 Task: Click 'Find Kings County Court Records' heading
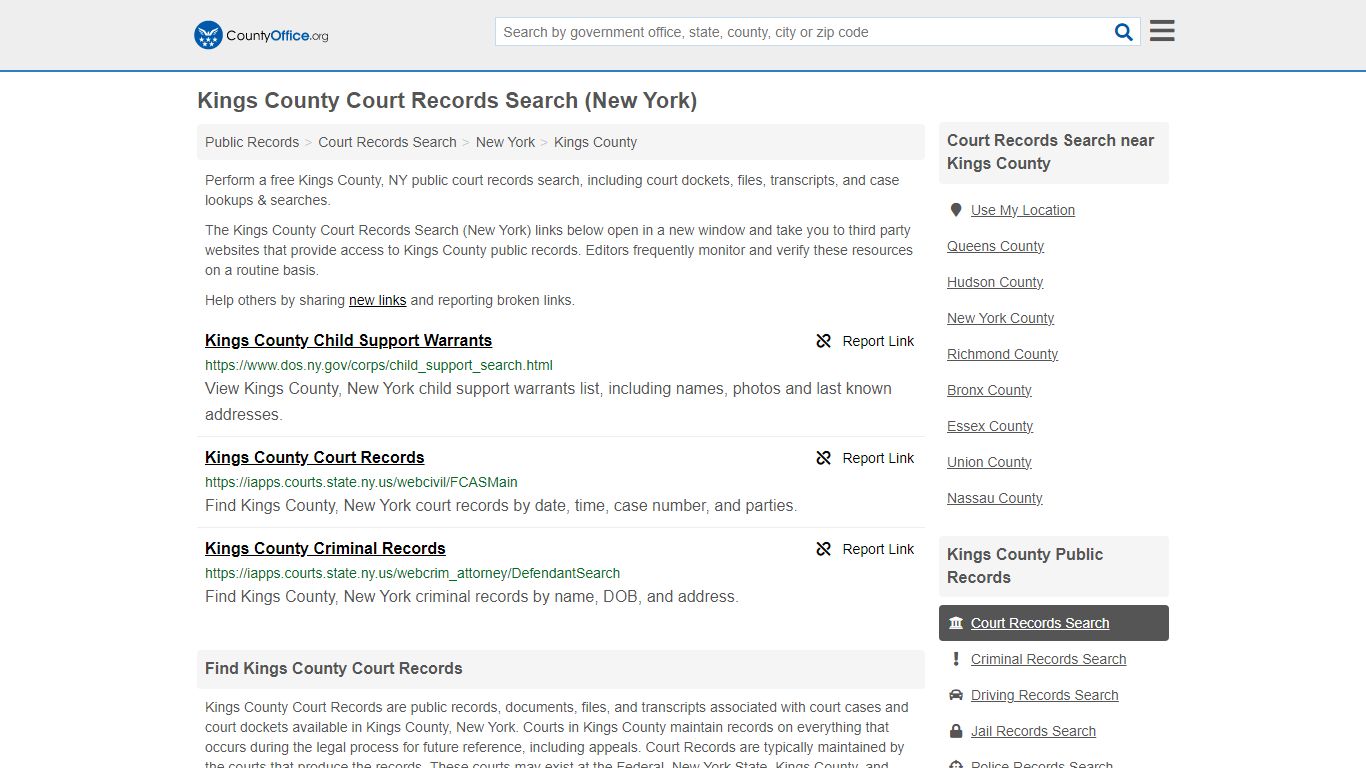point(333,668)
